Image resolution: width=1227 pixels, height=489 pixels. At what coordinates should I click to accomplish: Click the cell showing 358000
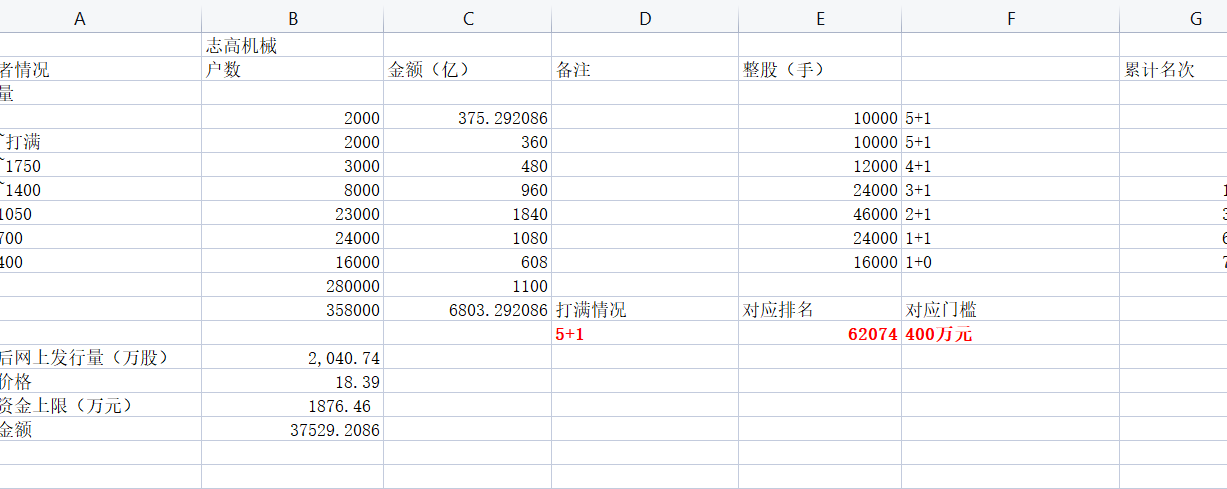point(292,309)
